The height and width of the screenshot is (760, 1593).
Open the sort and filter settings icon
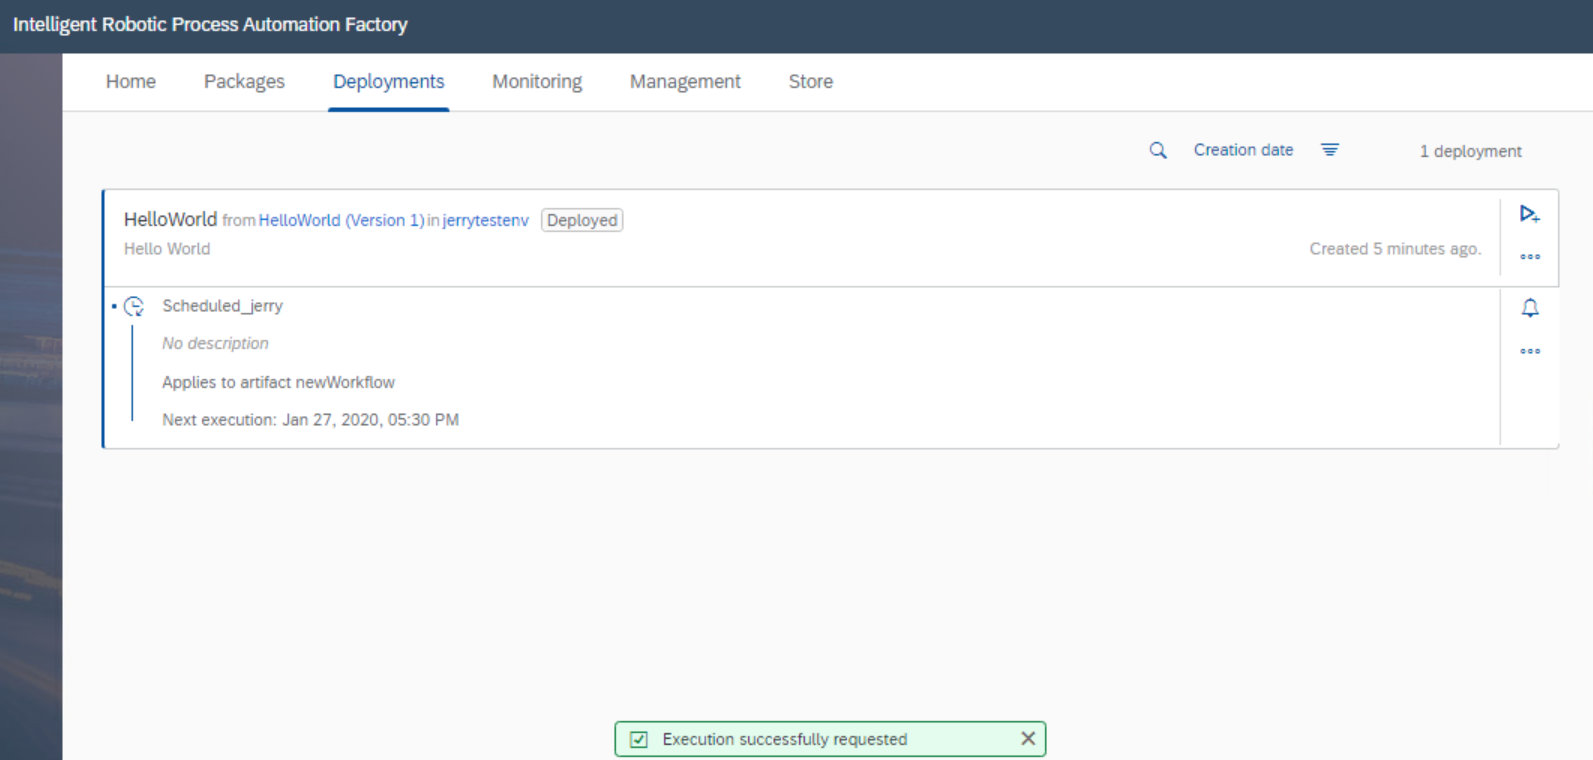click(x=1330, y=150)
